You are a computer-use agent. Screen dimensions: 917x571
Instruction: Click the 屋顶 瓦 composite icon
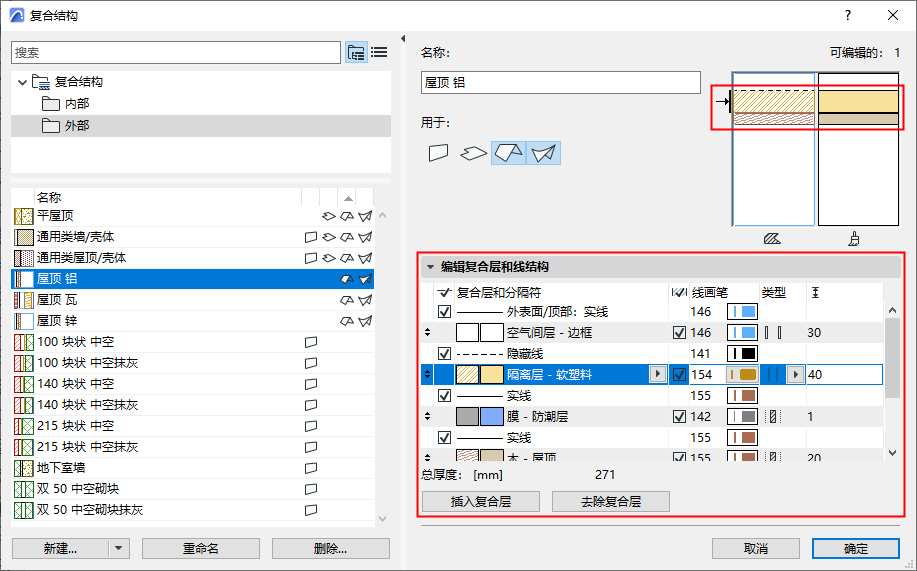coord(23,300)
